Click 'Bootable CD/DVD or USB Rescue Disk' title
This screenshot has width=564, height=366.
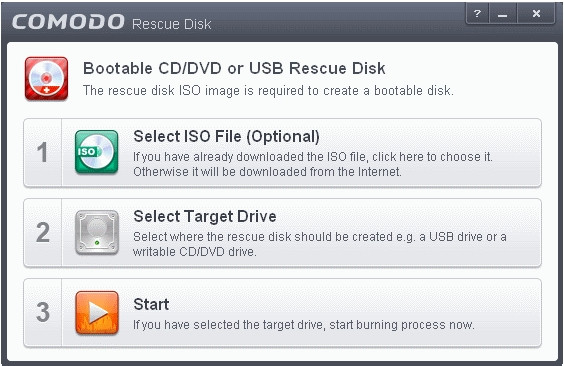pos(234,68)
